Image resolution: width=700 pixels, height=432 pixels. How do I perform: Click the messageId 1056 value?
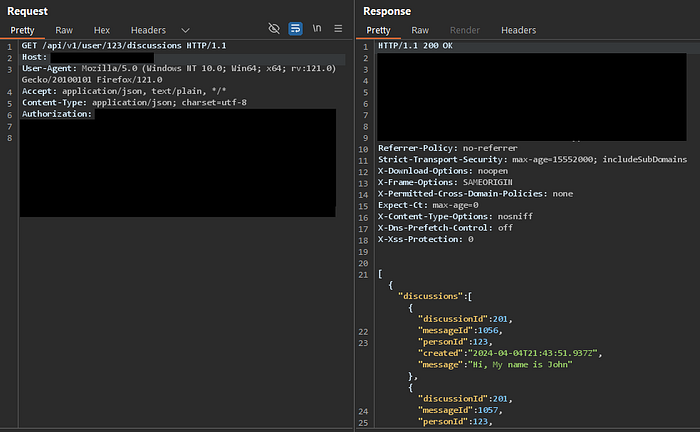click(488, 331)
